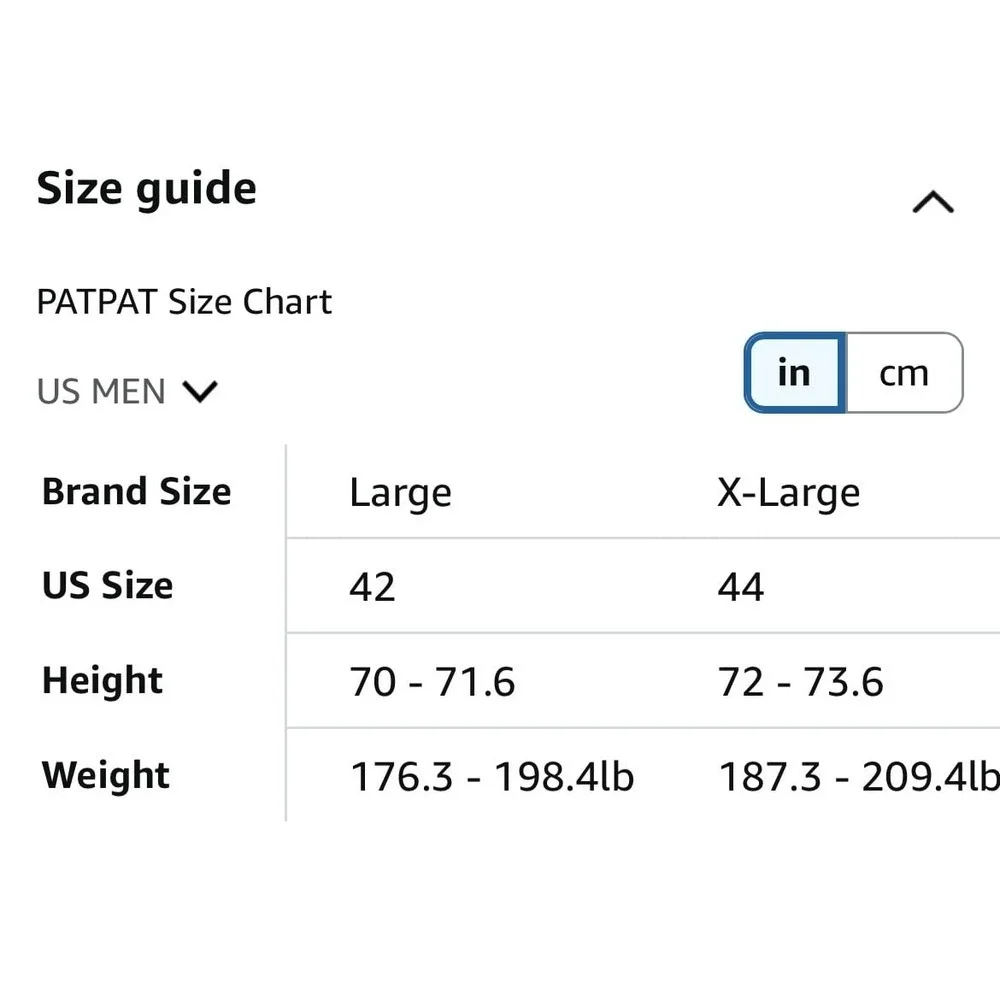Click the PATPAT Size Chart title
Screen dimensions: 1000x1000
point(184,302)
